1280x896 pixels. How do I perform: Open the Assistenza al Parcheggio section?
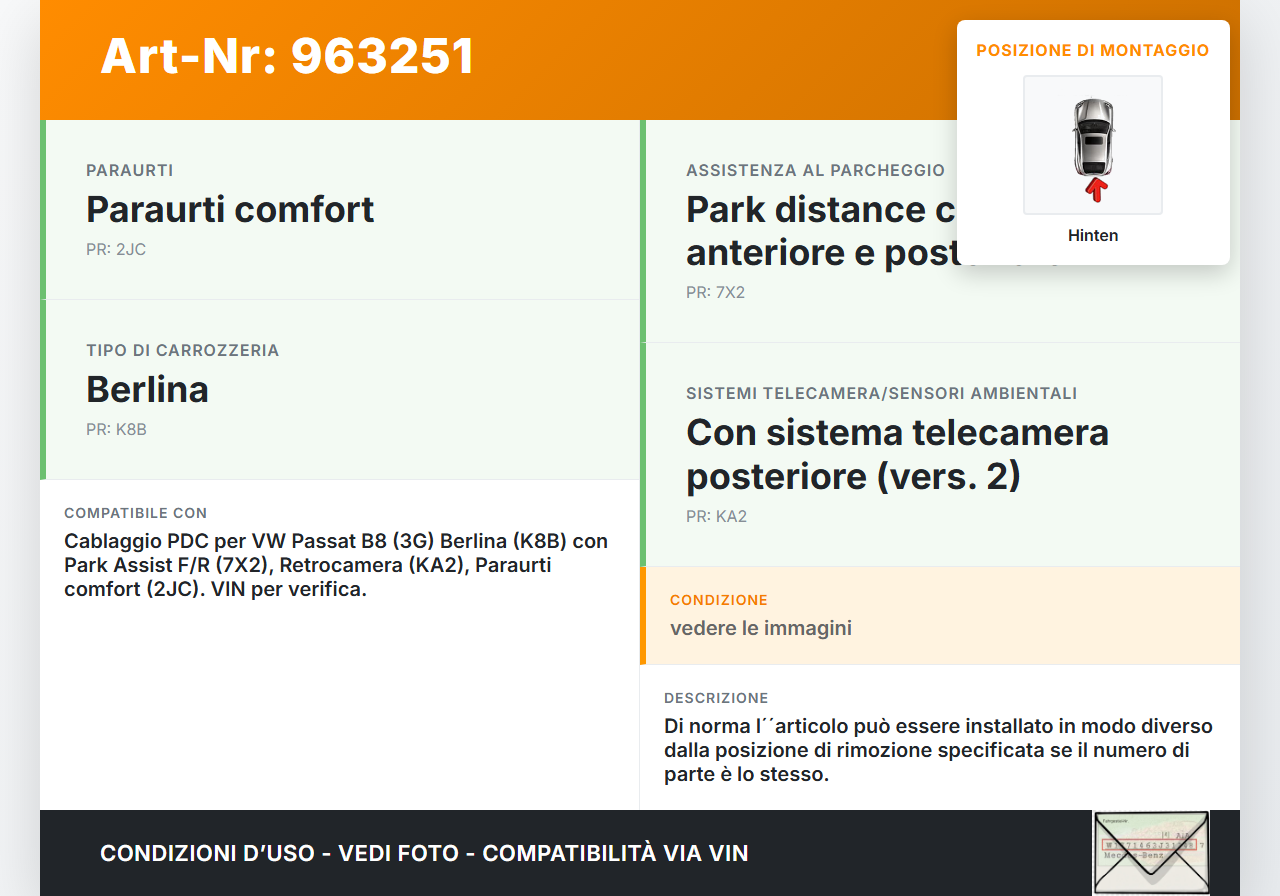point(815,170)
